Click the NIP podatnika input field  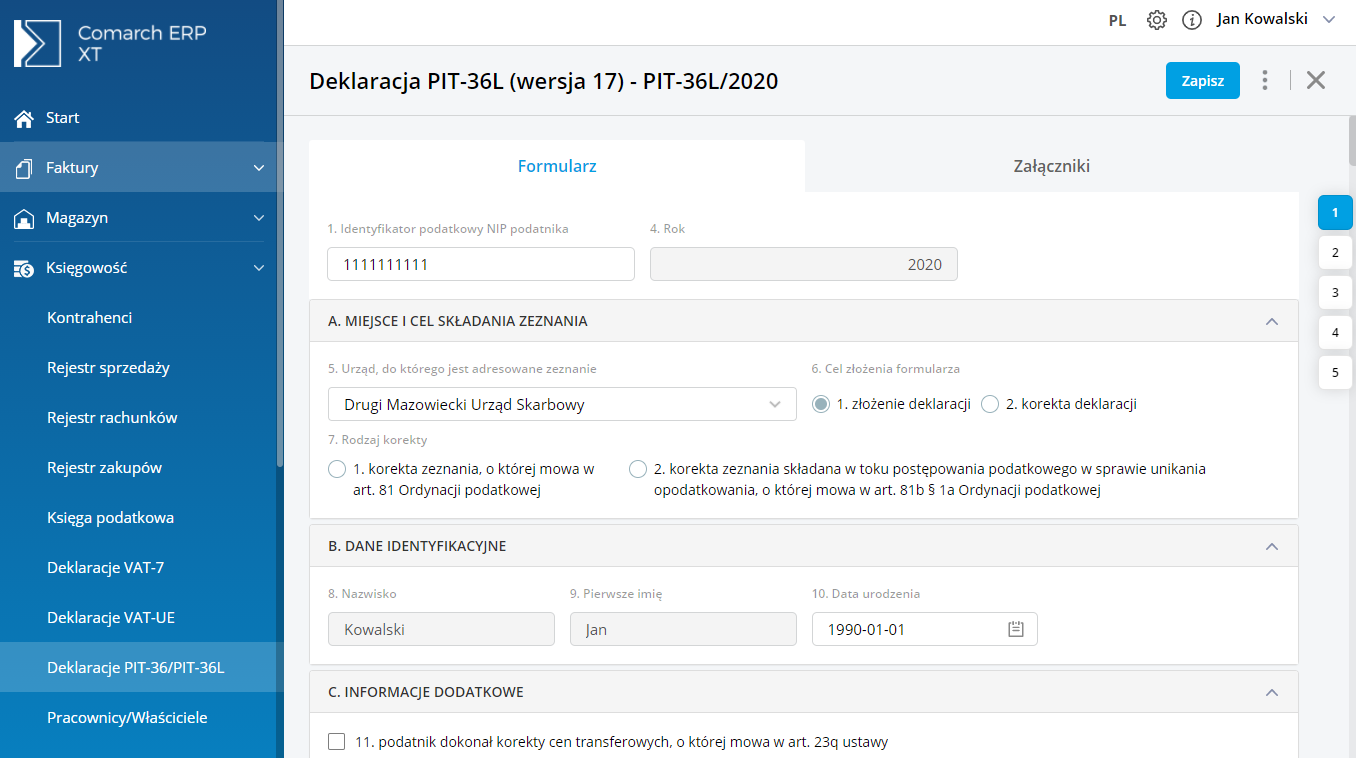[480, 264]
